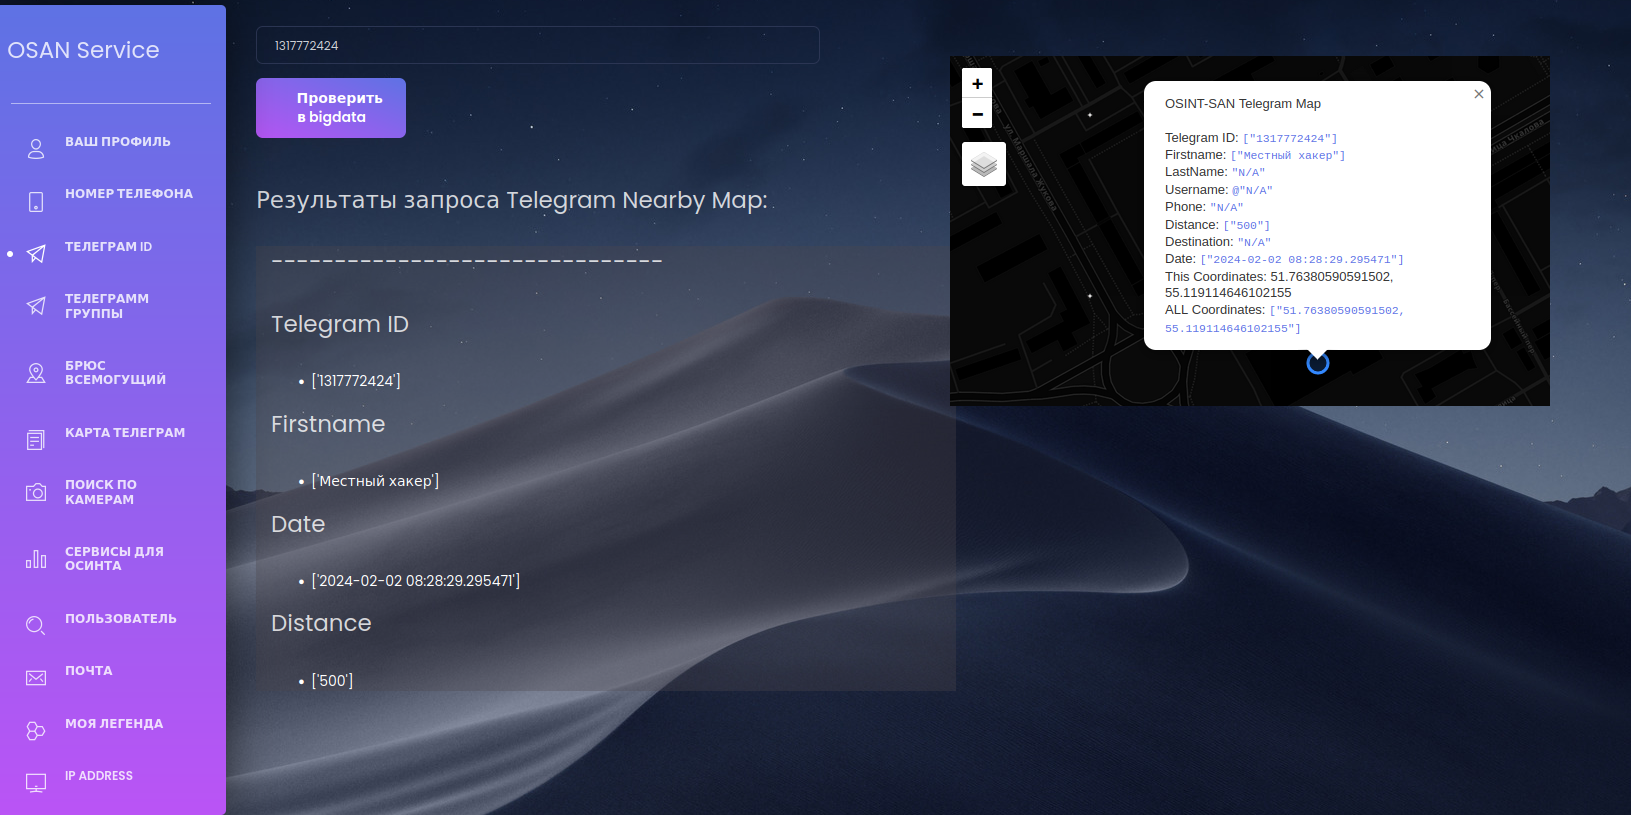
Task: Click the profile user icon in sidebar
Action: coord(36,149)
